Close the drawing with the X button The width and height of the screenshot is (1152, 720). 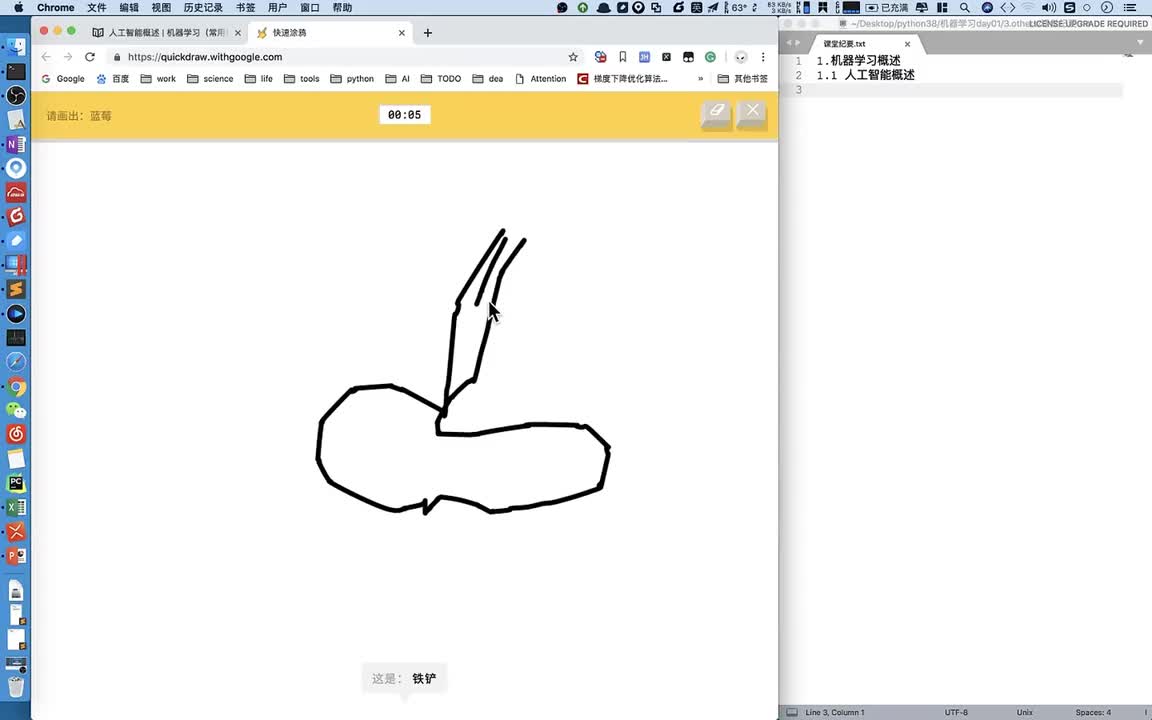point(753,113)
